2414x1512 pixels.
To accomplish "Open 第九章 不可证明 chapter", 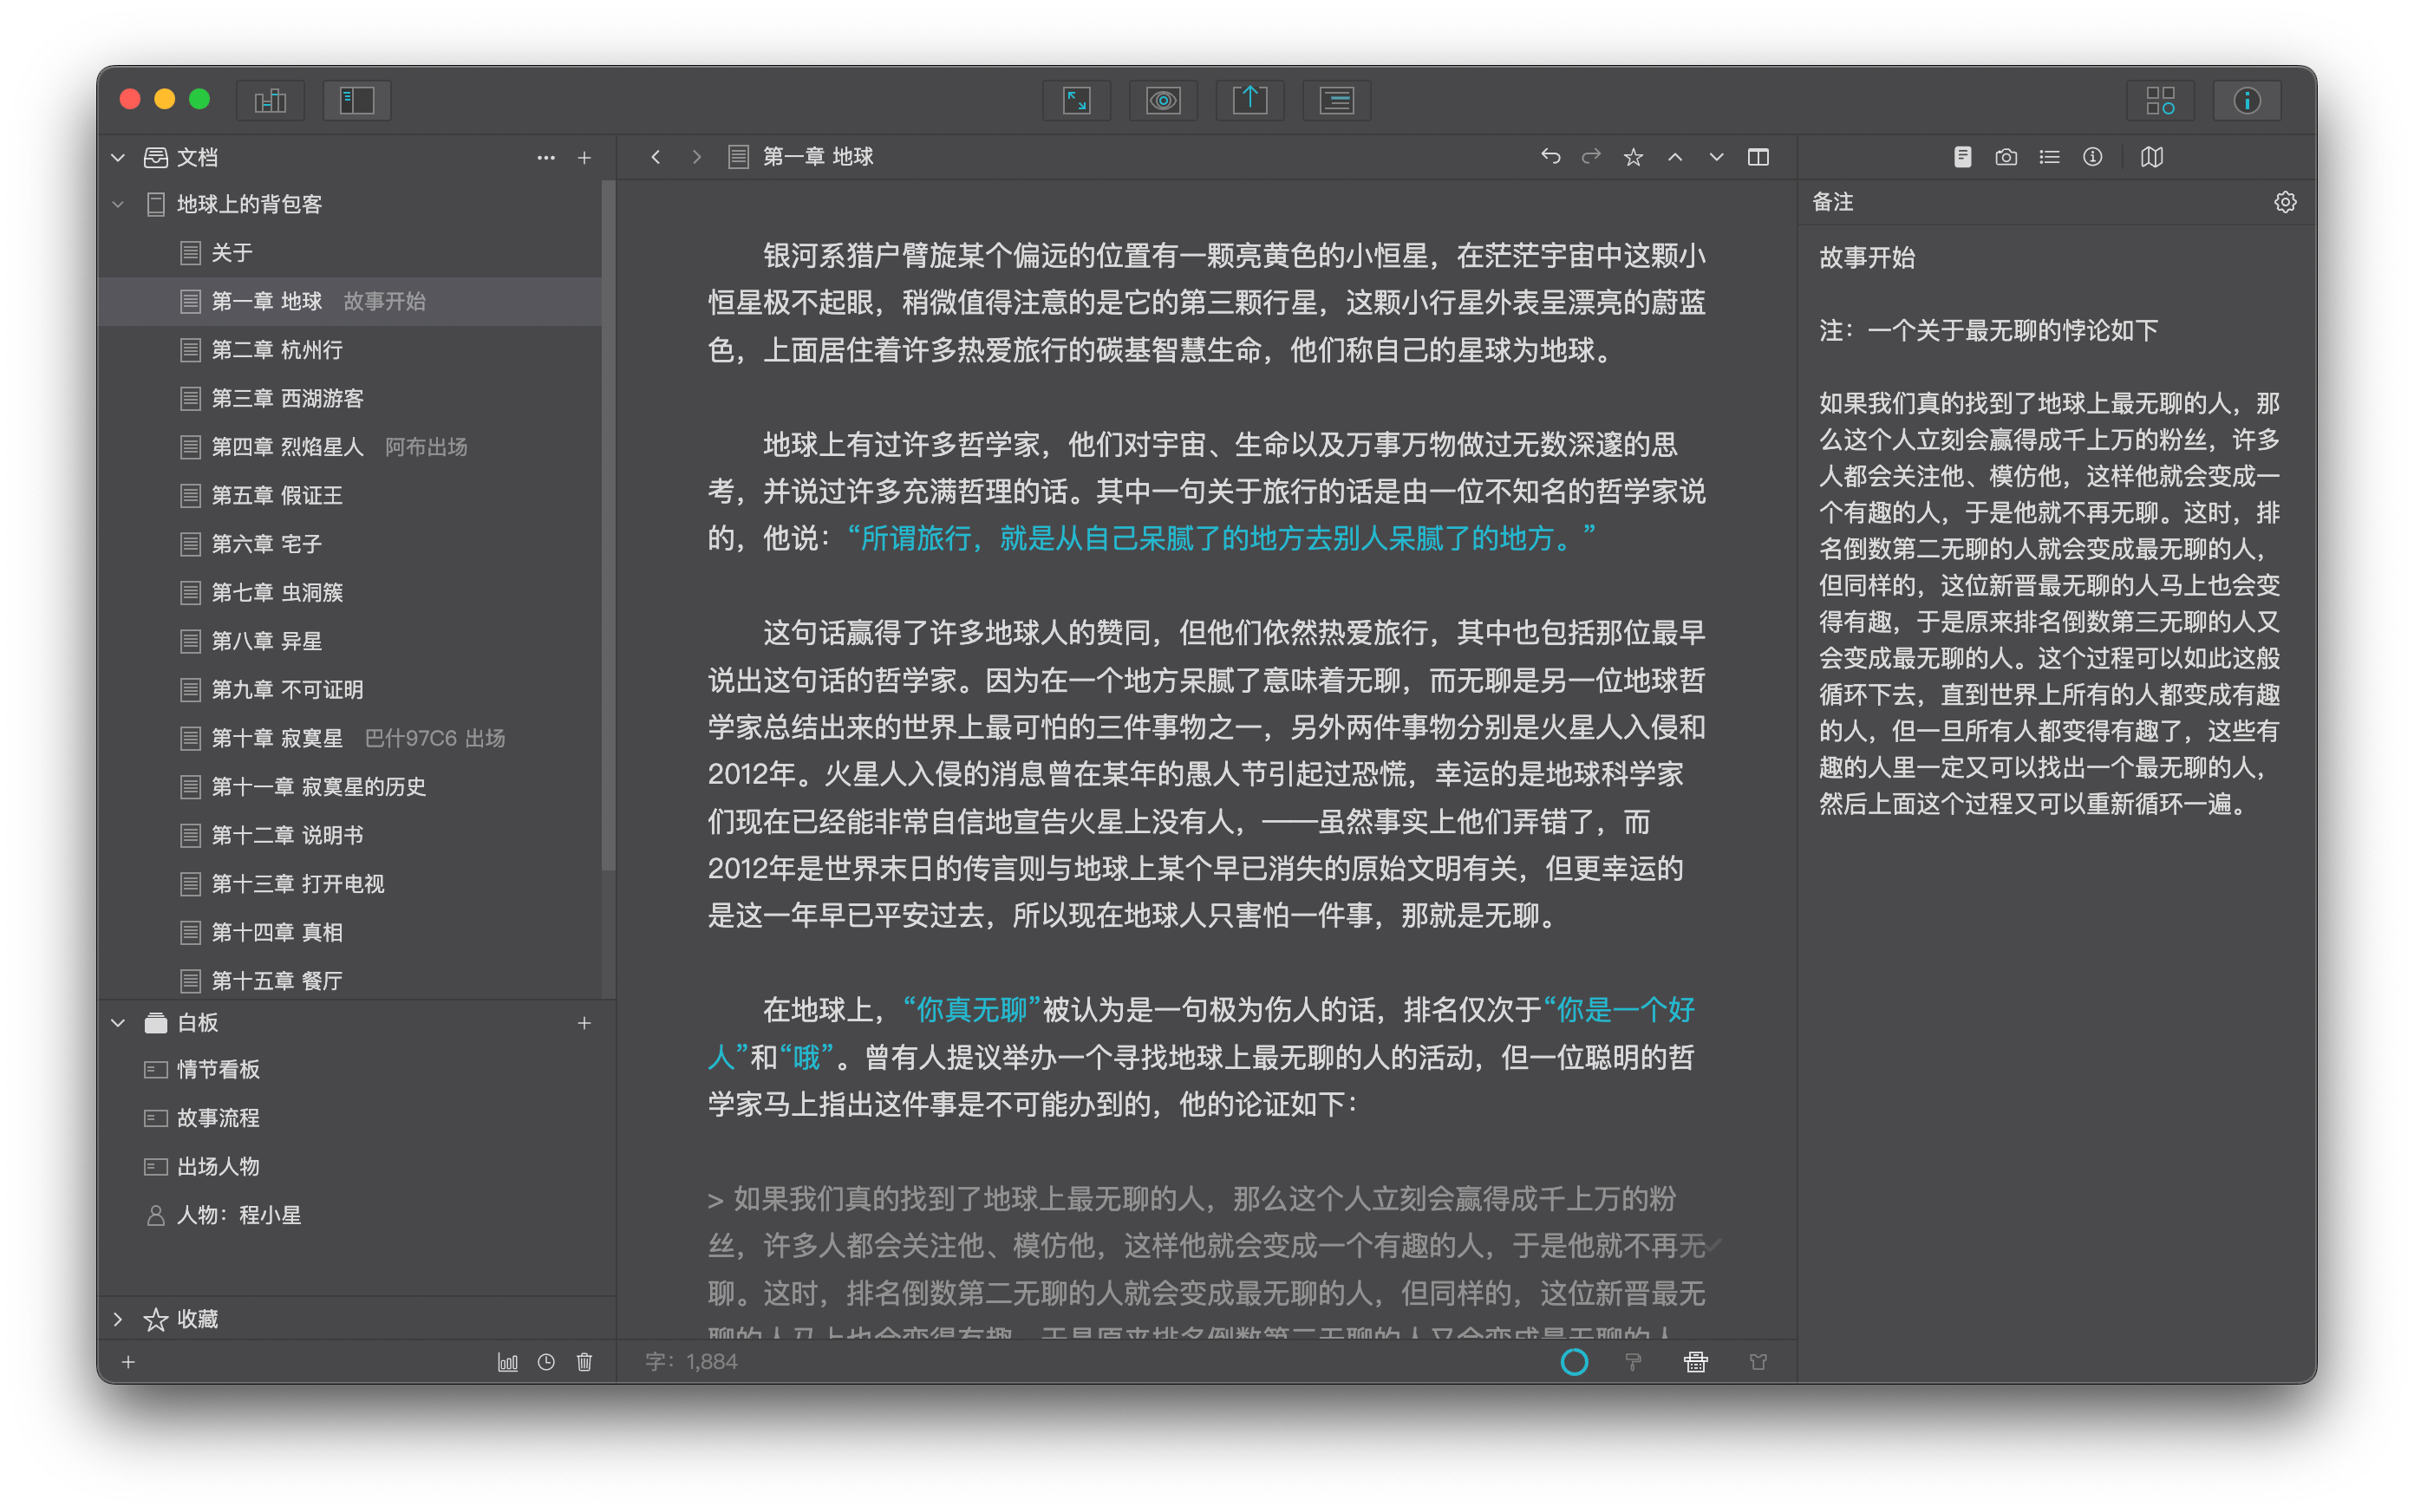I will tap(350, 689).
